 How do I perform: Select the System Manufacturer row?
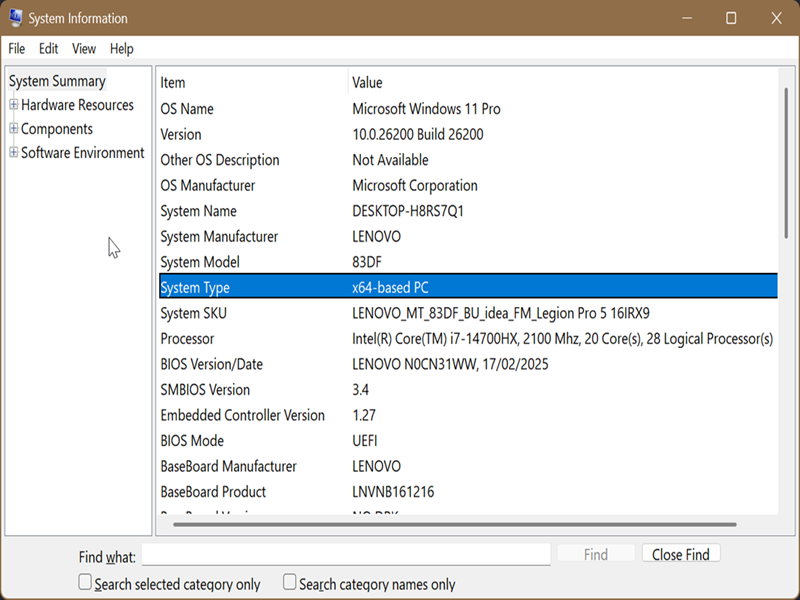(468, 236)
